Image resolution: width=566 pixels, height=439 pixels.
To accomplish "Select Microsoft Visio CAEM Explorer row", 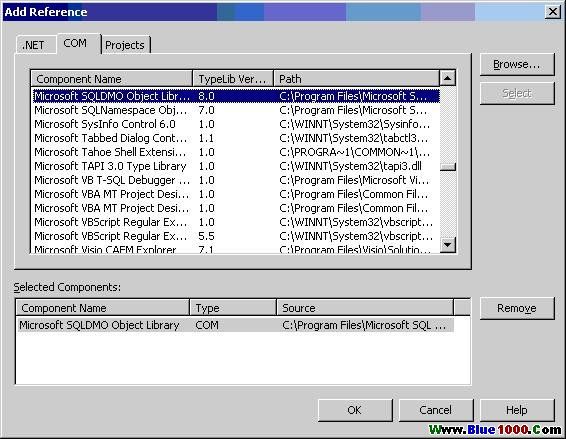I will (x=236, y=249).
